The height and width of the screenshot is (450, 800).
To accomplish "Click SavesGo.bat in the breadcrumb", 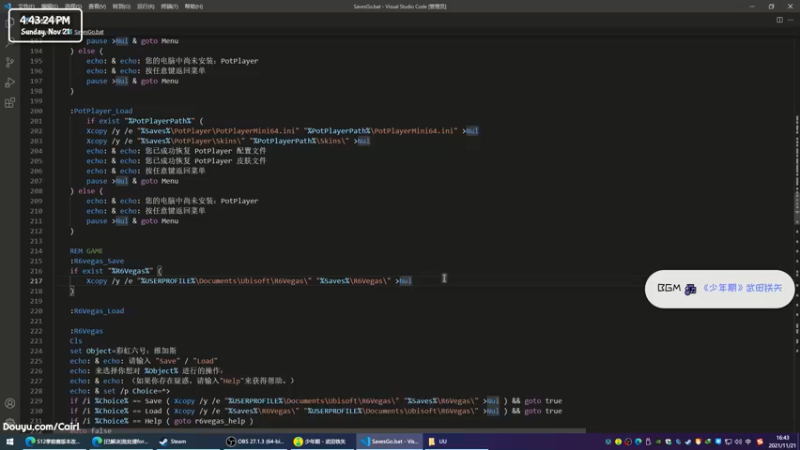I will tap(89, 32).
